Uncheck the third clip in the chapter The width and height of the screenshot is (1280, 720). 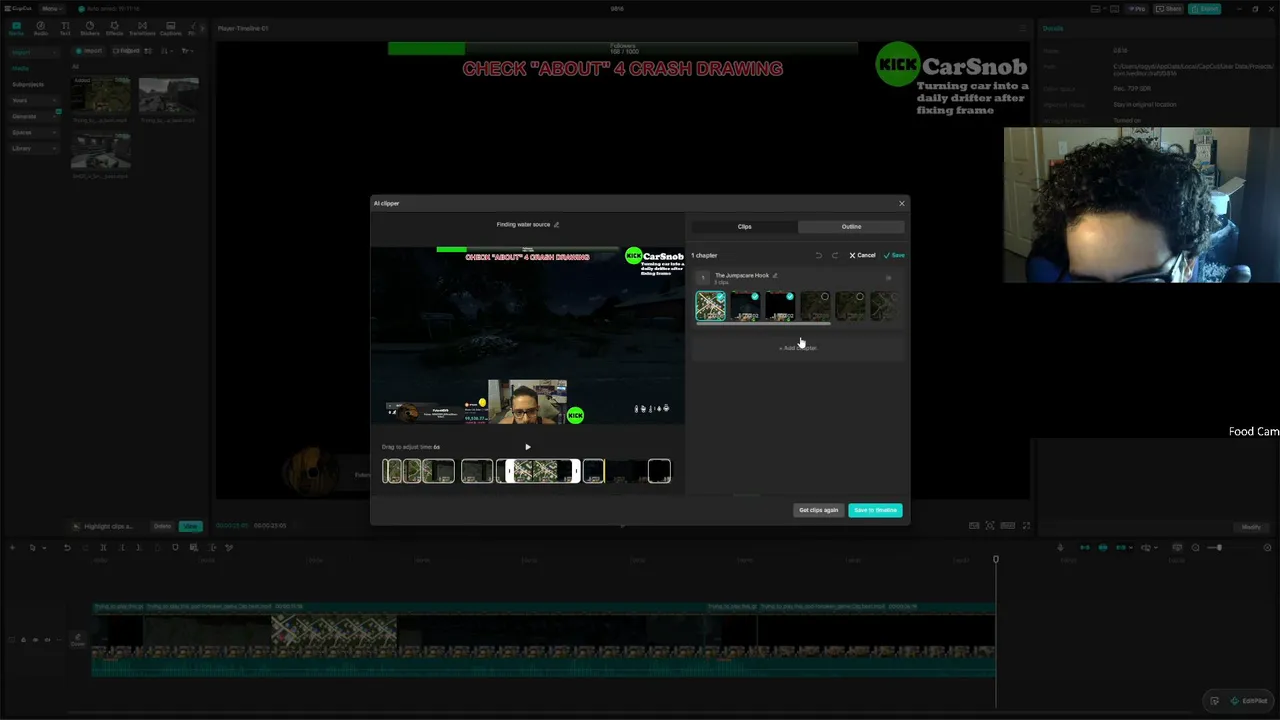click(790, 296)
